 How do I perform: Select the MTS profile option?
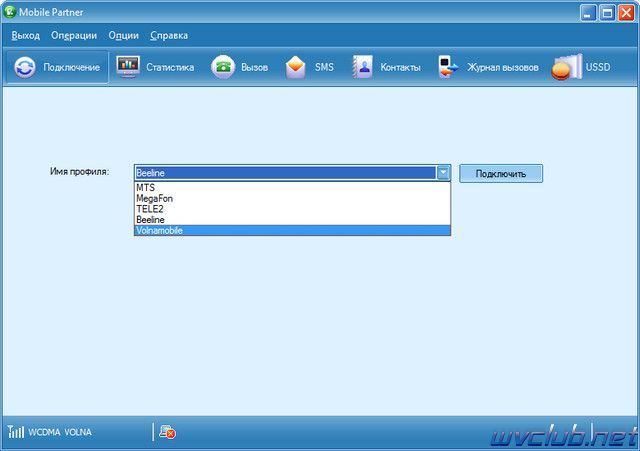(x=292, y=187)
